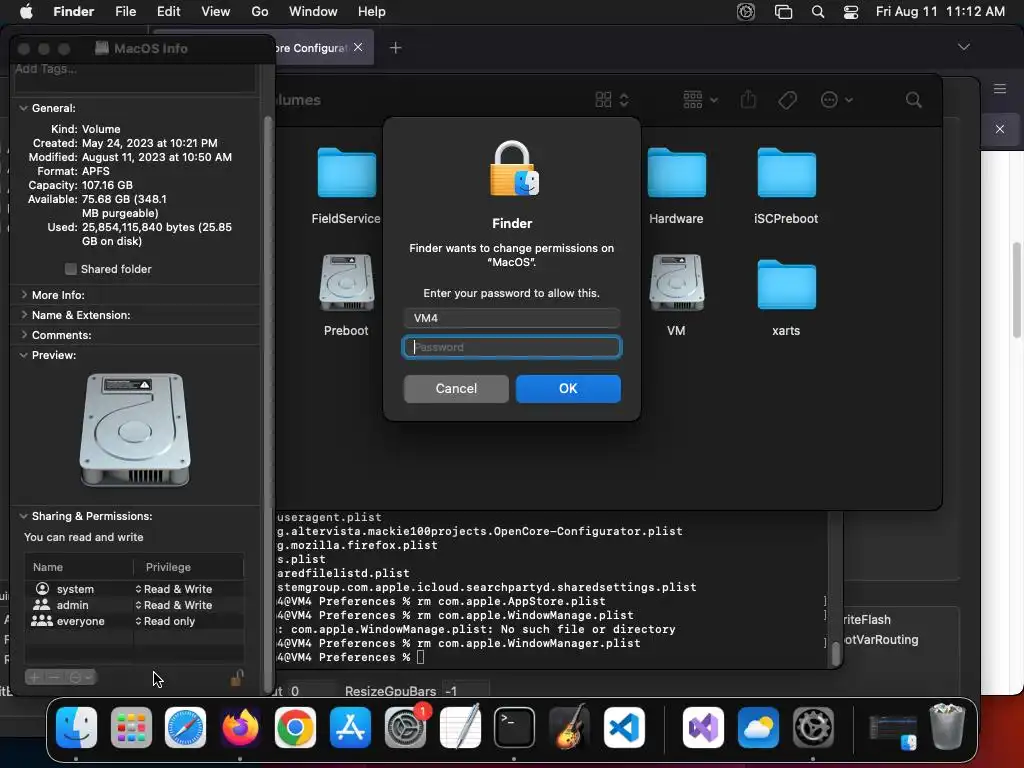Expand the Comments section
Image resolution: width=1024 pixels, height=768 pixels.
pos(24,335)
